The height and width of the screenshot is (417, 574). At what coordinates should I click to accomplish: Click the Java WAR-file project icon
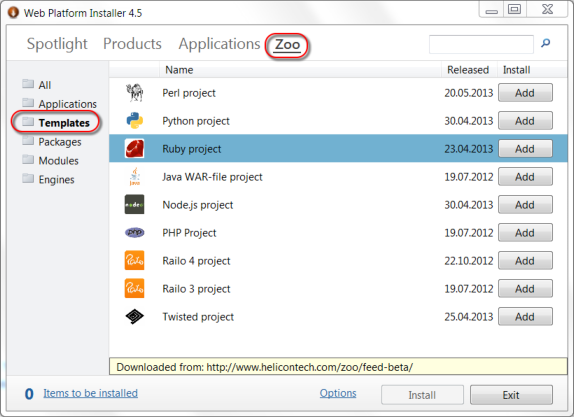click(134, 177)
